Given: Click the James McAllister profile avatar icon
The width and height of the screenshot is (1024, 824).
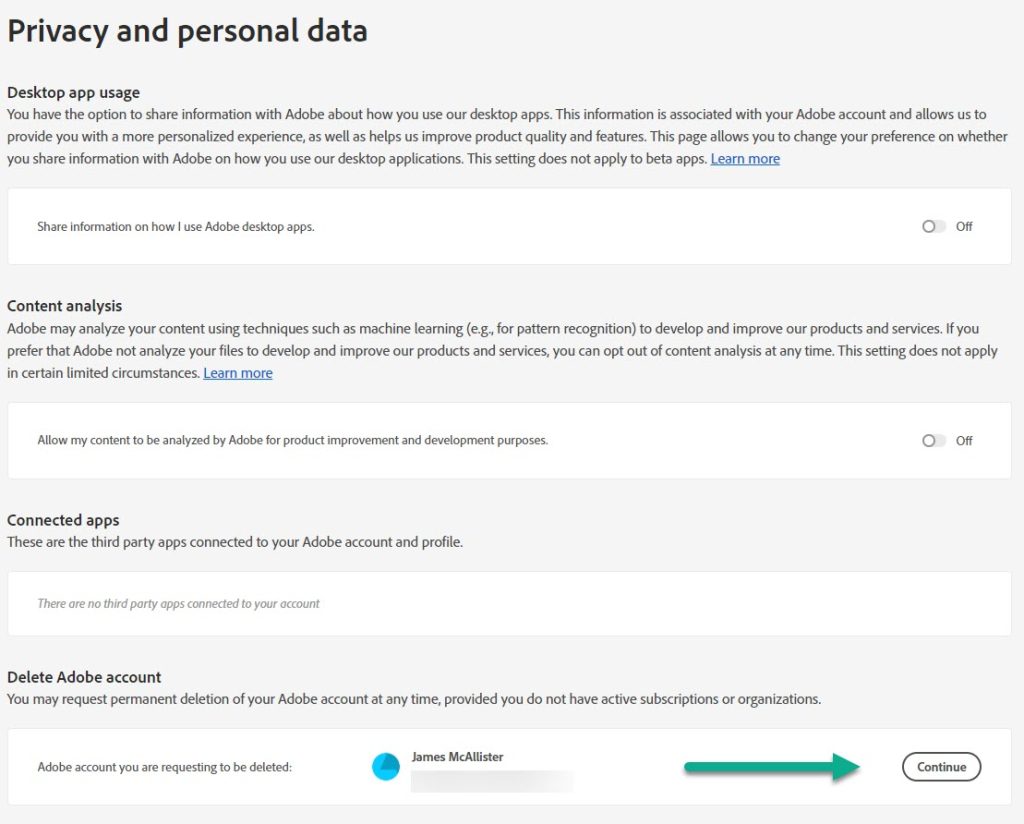Looking at the screenshot, I should coord(386,767).
